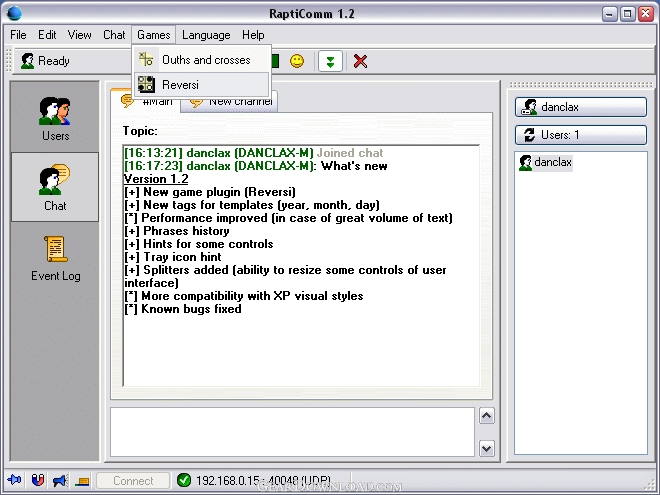Launch Ouths and crosses game
The image size is (660, 495).
pos(201,60)
